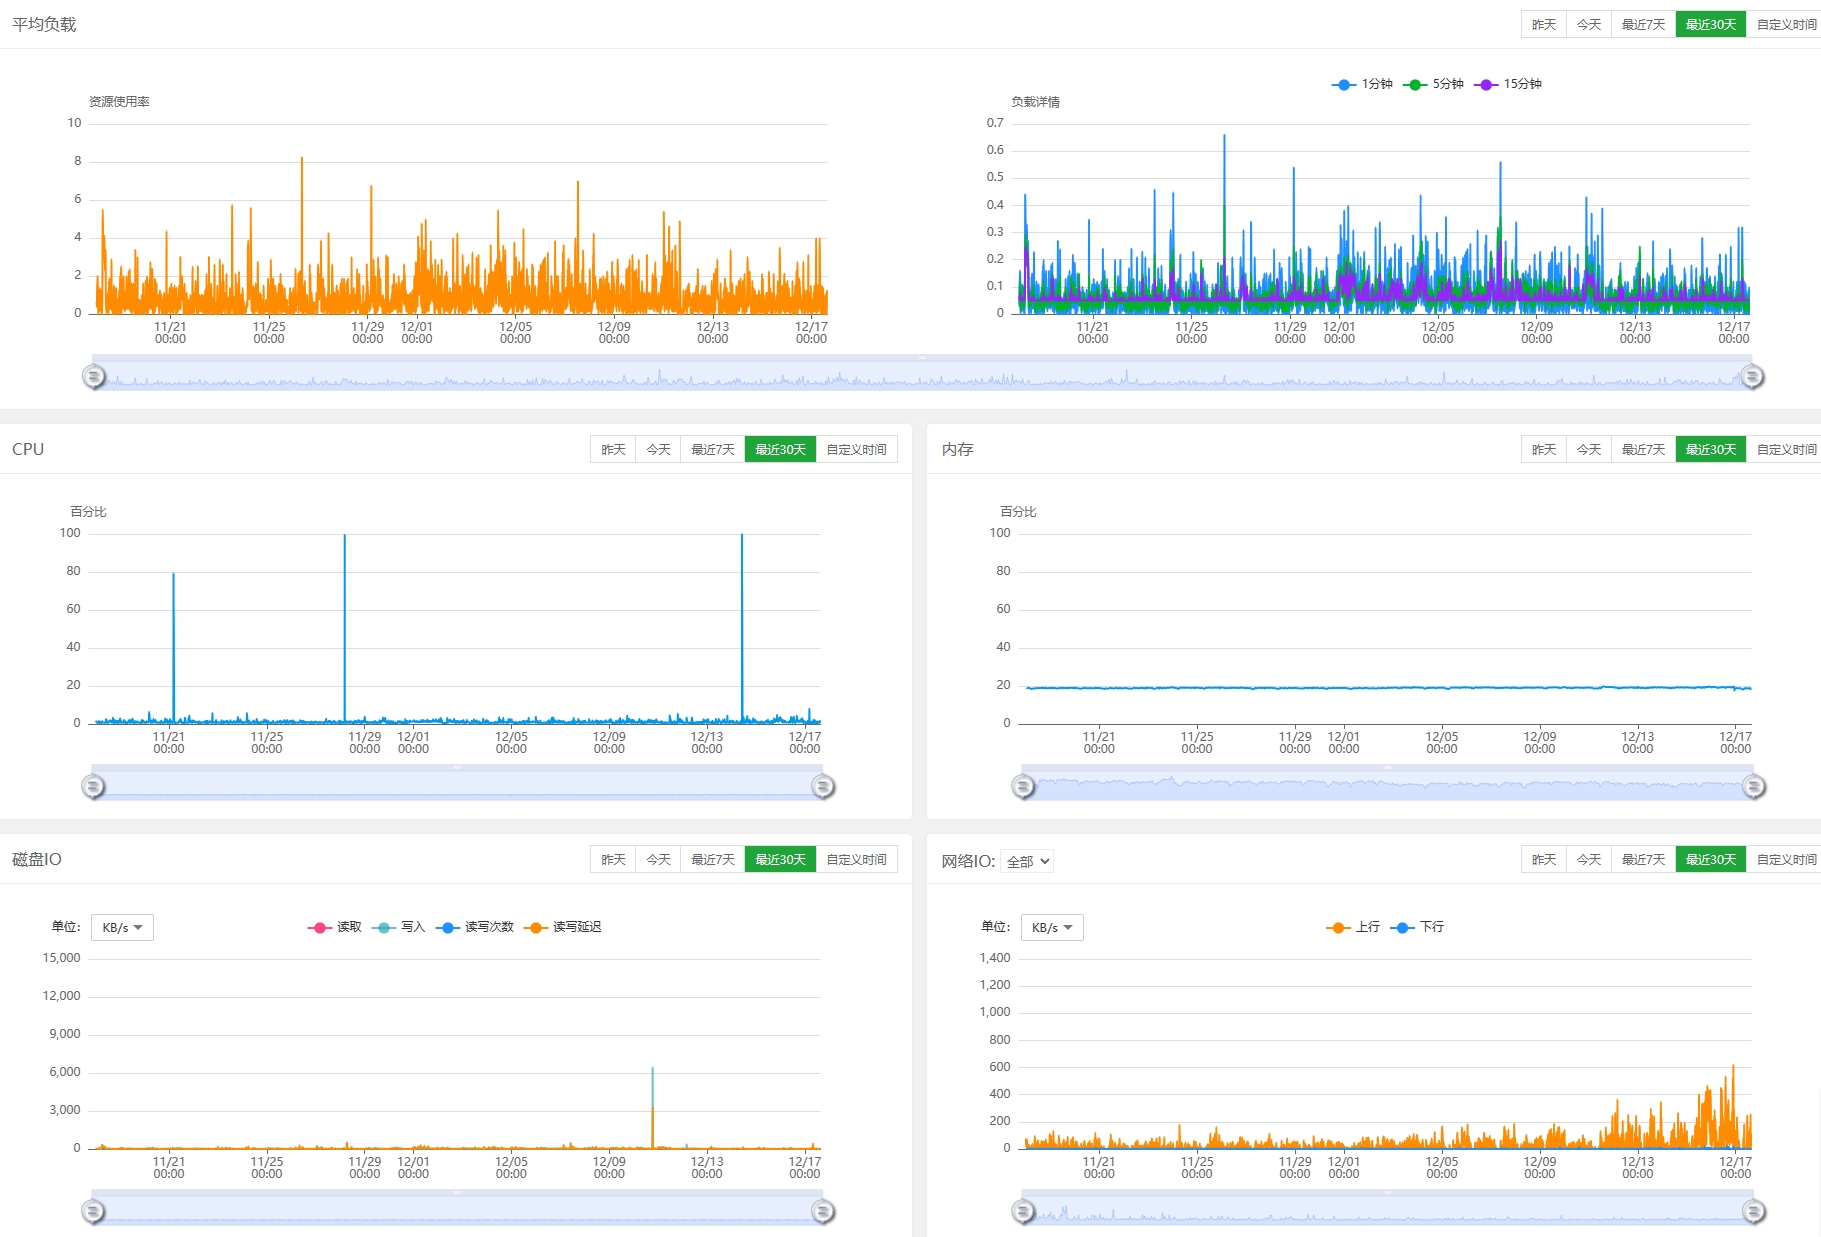Screen dimensions: 1821x1237
Task: Open the 网络IO 全部 interface selector
Action: pos(1027,861)
